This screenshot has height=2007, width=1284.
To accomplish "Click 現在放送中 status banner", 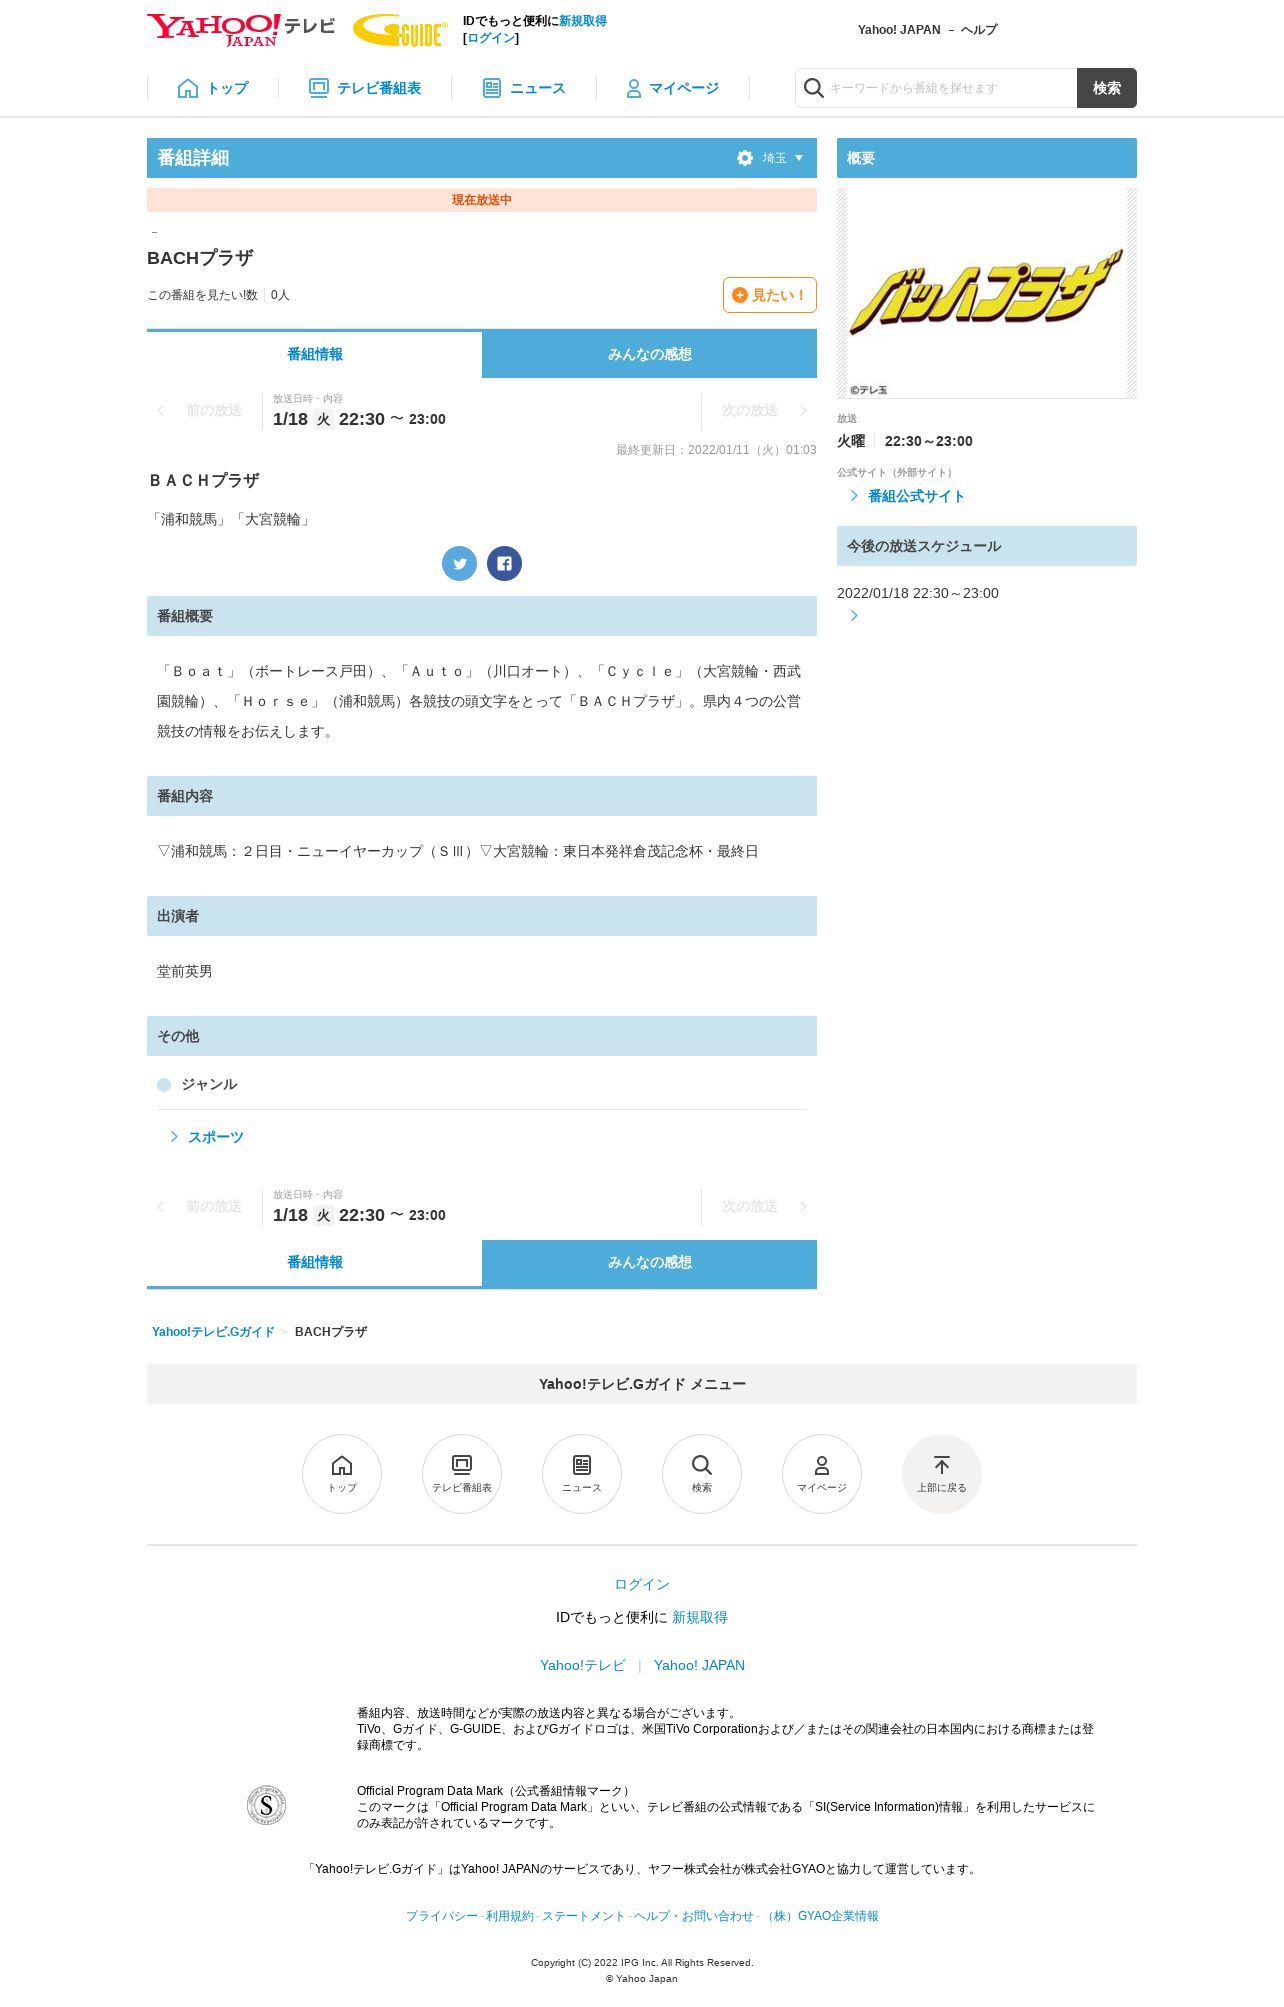I will coord(482,200).
